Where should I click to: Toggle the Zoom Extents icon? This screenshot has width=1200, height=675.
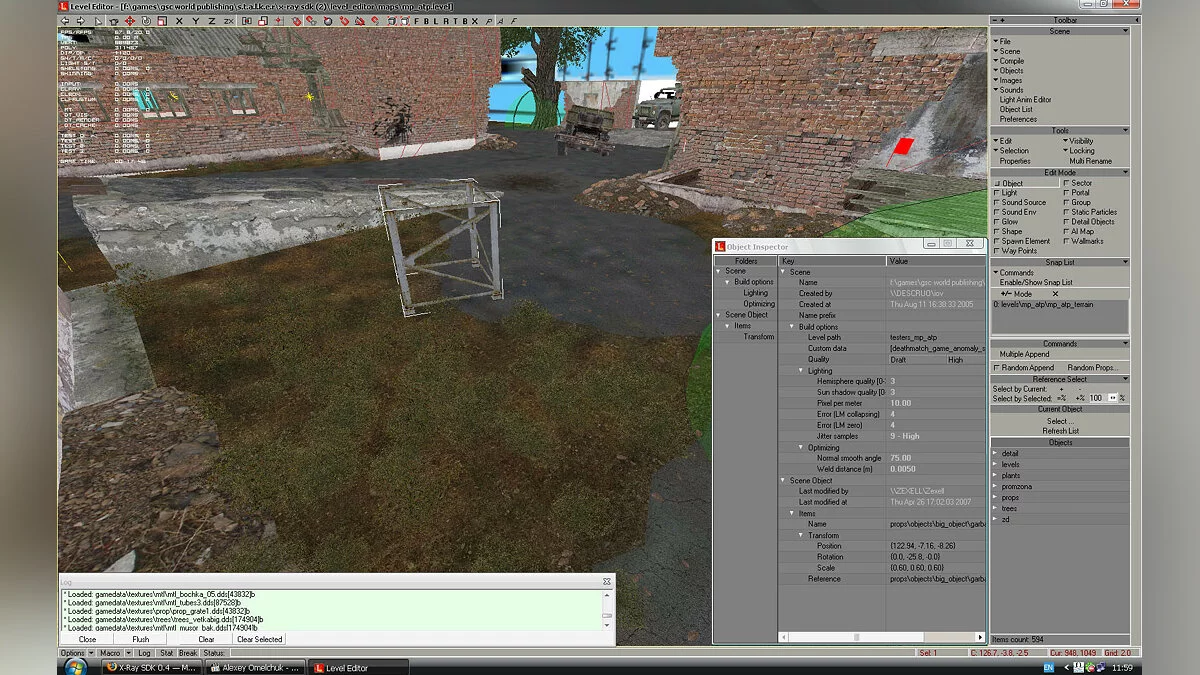[392, 20]
